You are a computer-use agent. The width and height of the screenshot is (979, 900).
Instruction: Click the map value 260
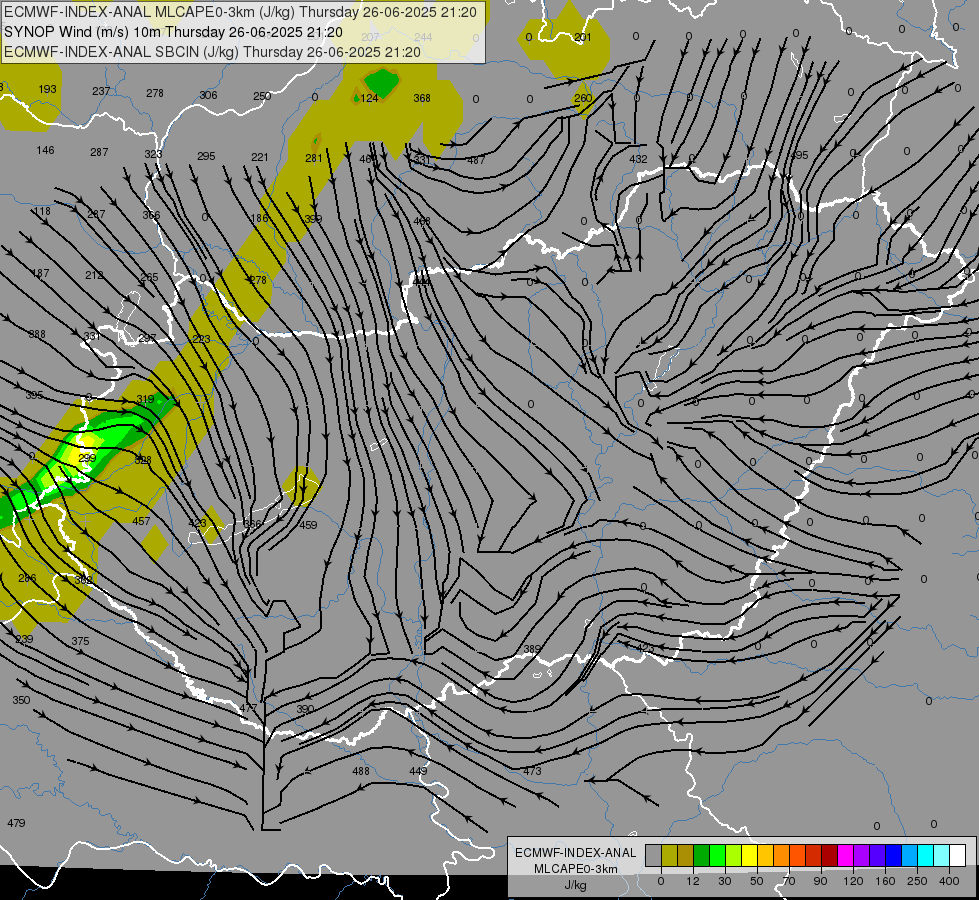click(x=583, y=98)
